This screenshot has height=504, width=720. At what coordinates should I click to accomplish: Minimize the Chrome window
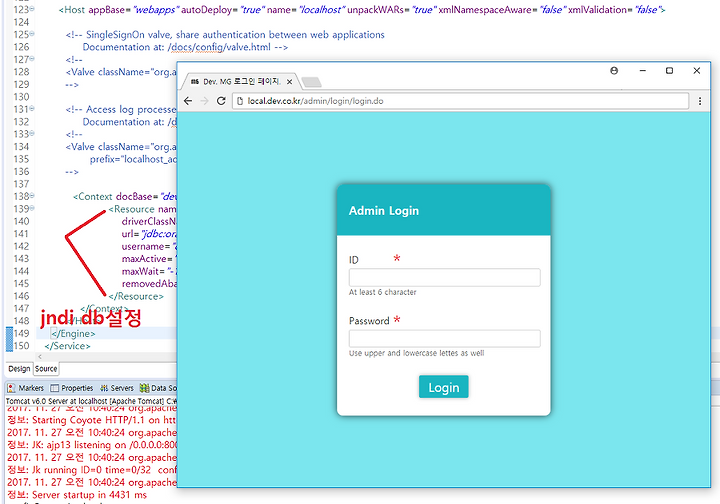point(643,71)
